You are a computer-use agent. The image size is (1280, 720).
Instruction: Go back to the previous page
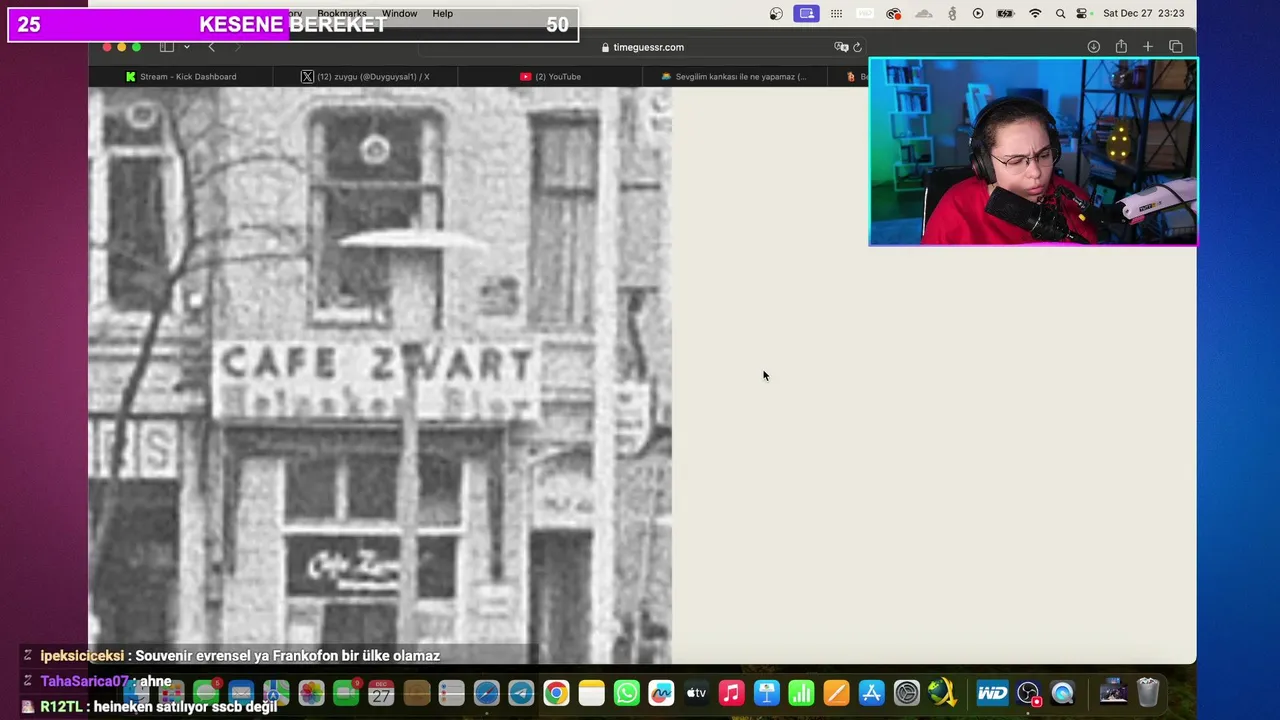click(211, 47)
